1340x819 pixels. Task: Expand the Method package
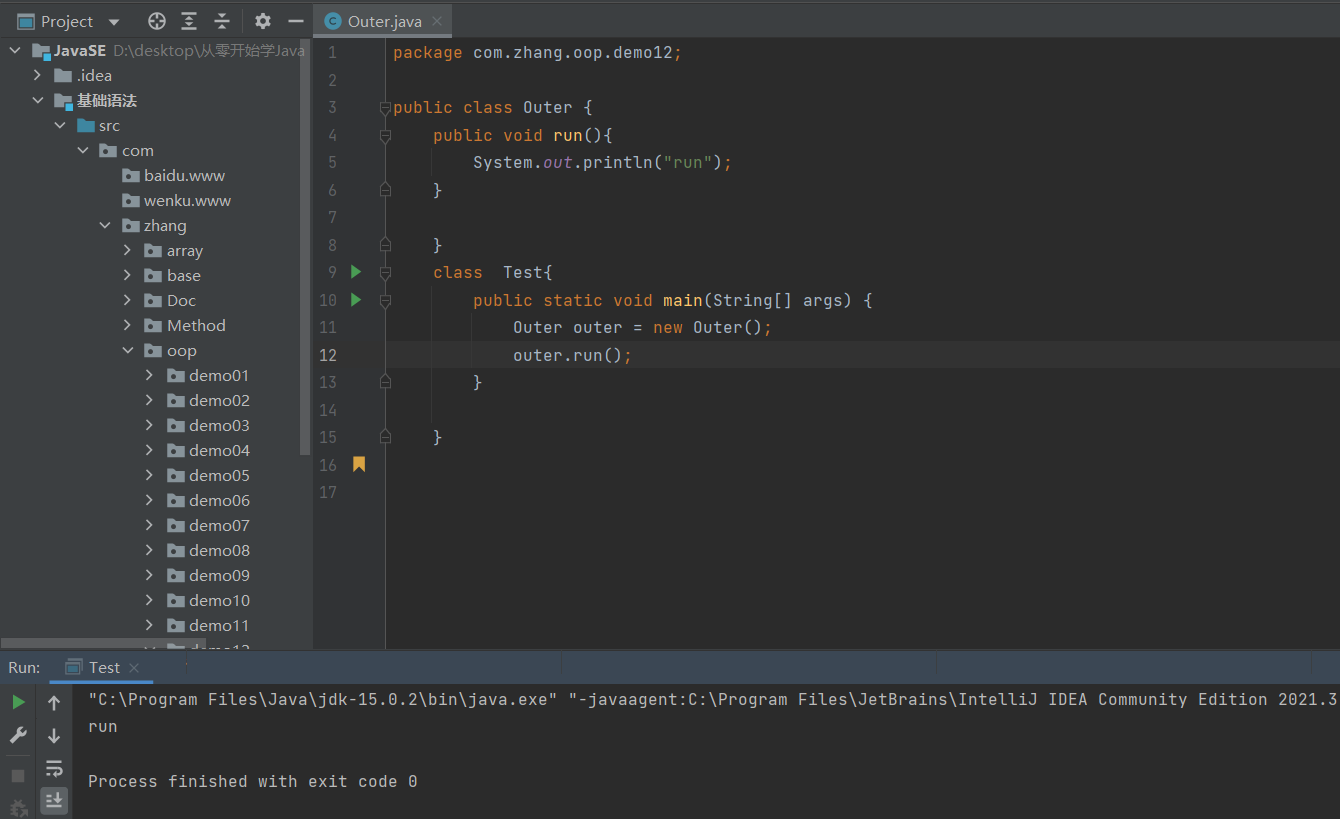[x=127, y=325]
